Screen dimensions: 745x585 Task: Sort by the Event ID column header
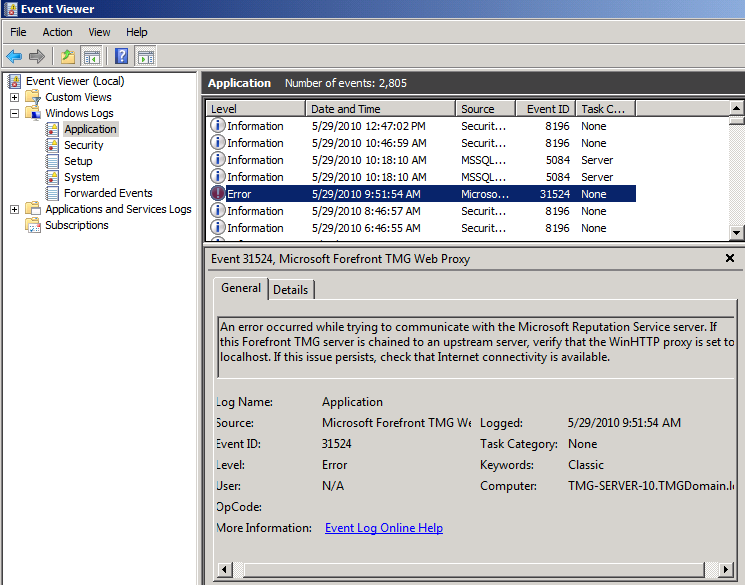(x=545, y=109)
